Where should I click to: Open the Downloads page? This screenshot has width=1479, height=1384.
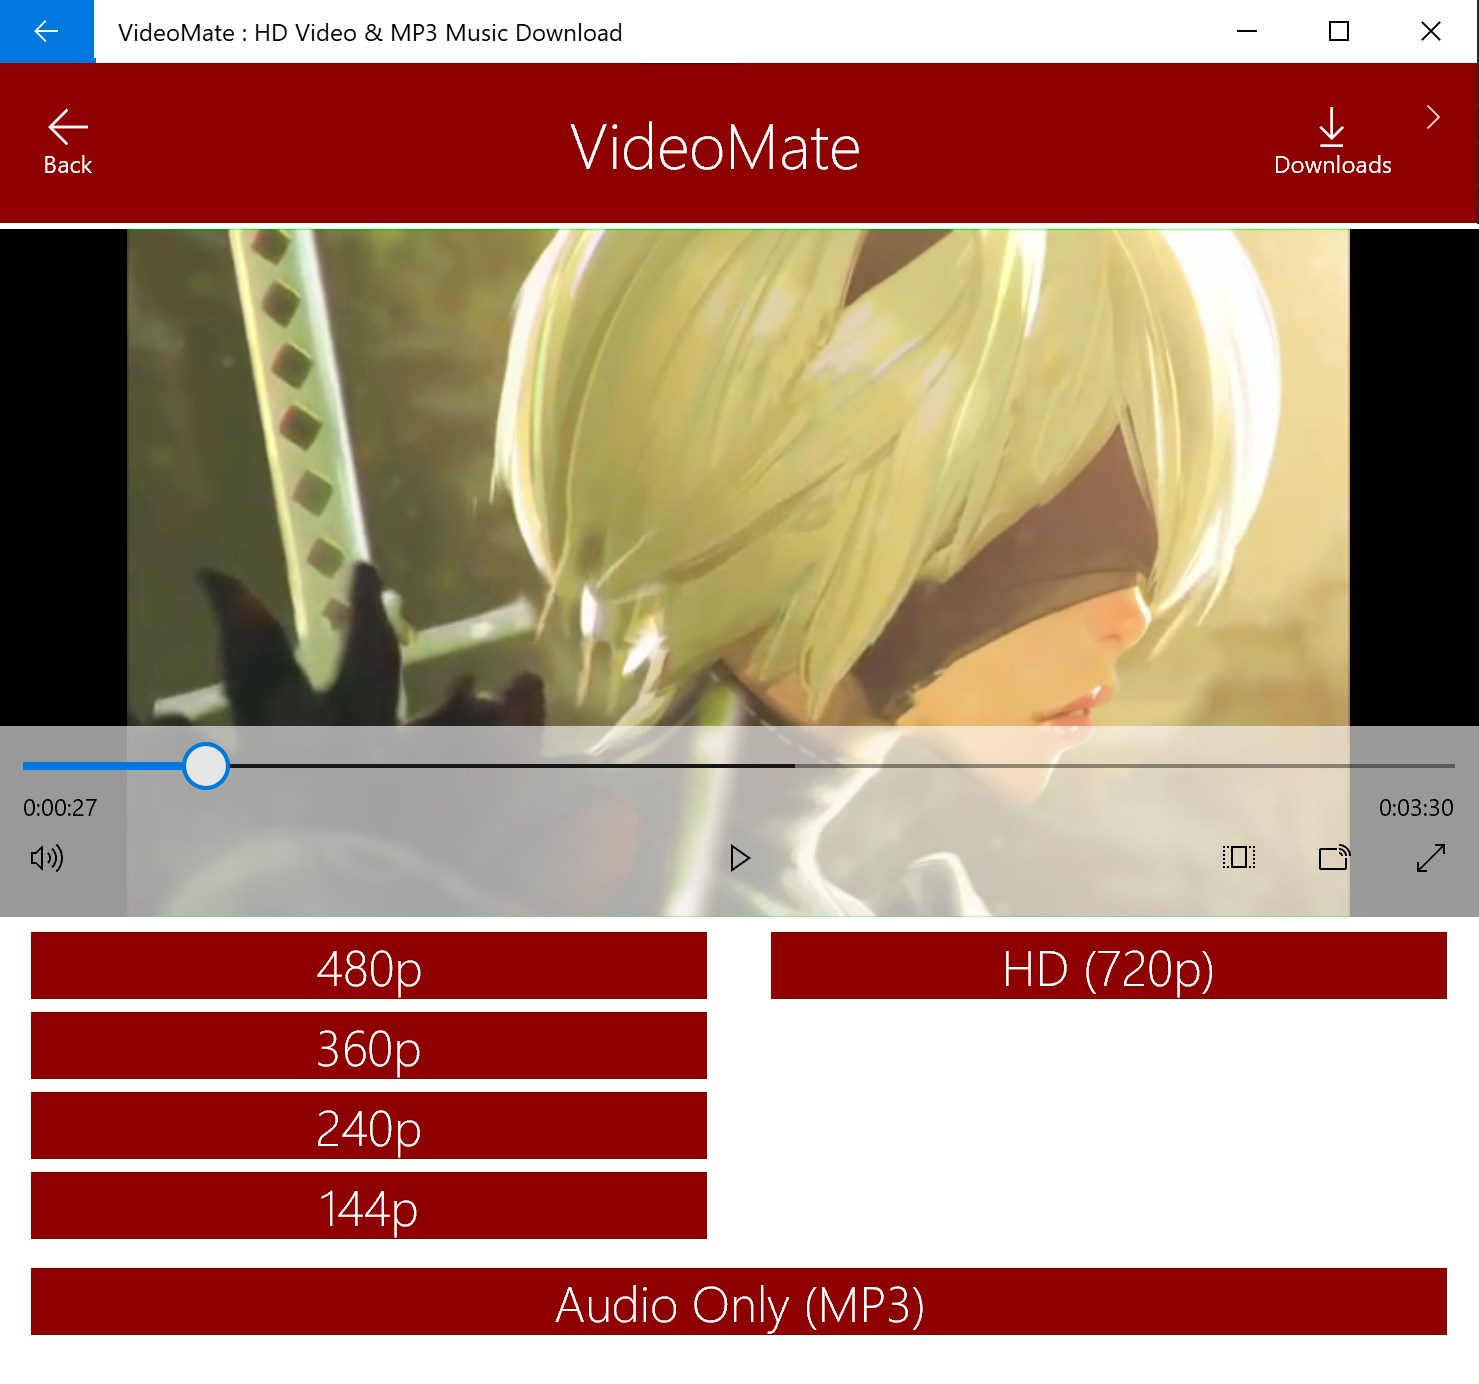[1332, 142]
